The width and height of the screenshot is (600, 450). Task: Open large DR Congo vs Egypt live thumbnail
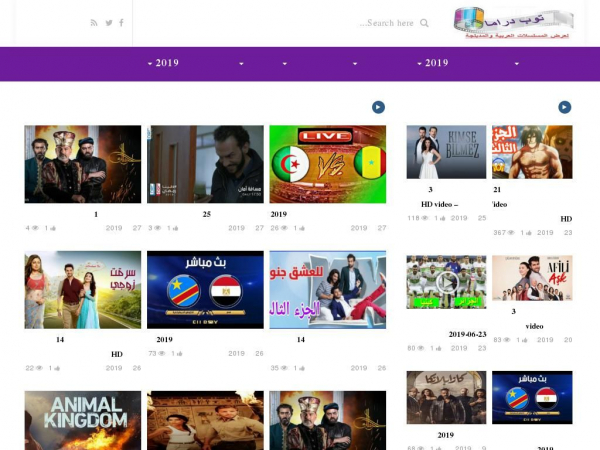pyautogui.click(x=205, y=290)
